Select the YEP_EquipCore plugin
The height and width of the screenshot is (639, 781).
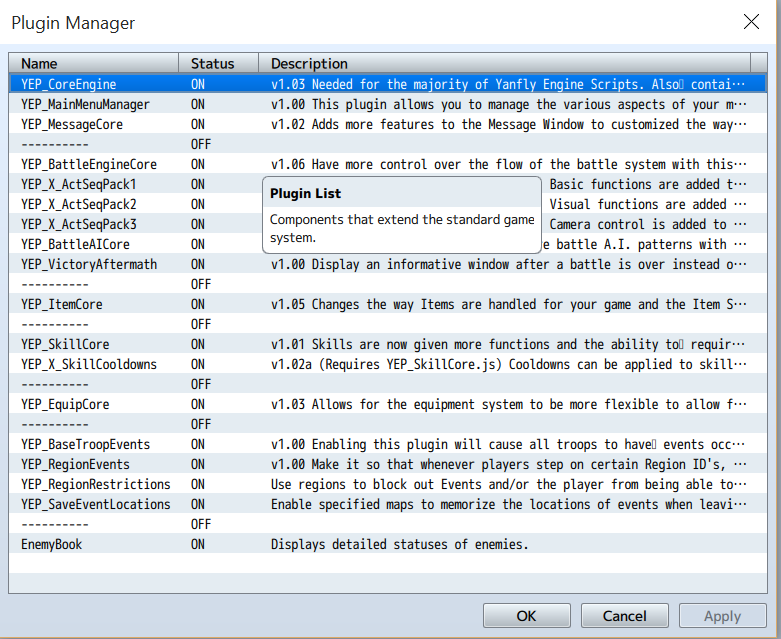click(x=65, y=404)
